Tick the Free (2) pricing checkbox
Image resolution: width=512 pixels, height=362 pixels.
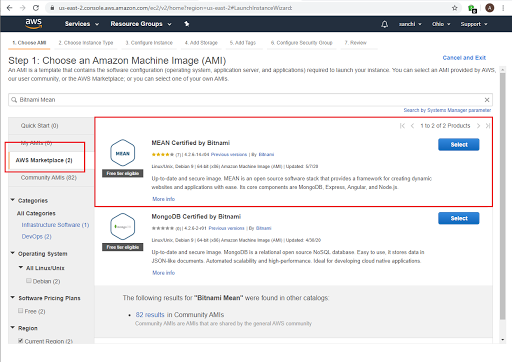[21, 311]
